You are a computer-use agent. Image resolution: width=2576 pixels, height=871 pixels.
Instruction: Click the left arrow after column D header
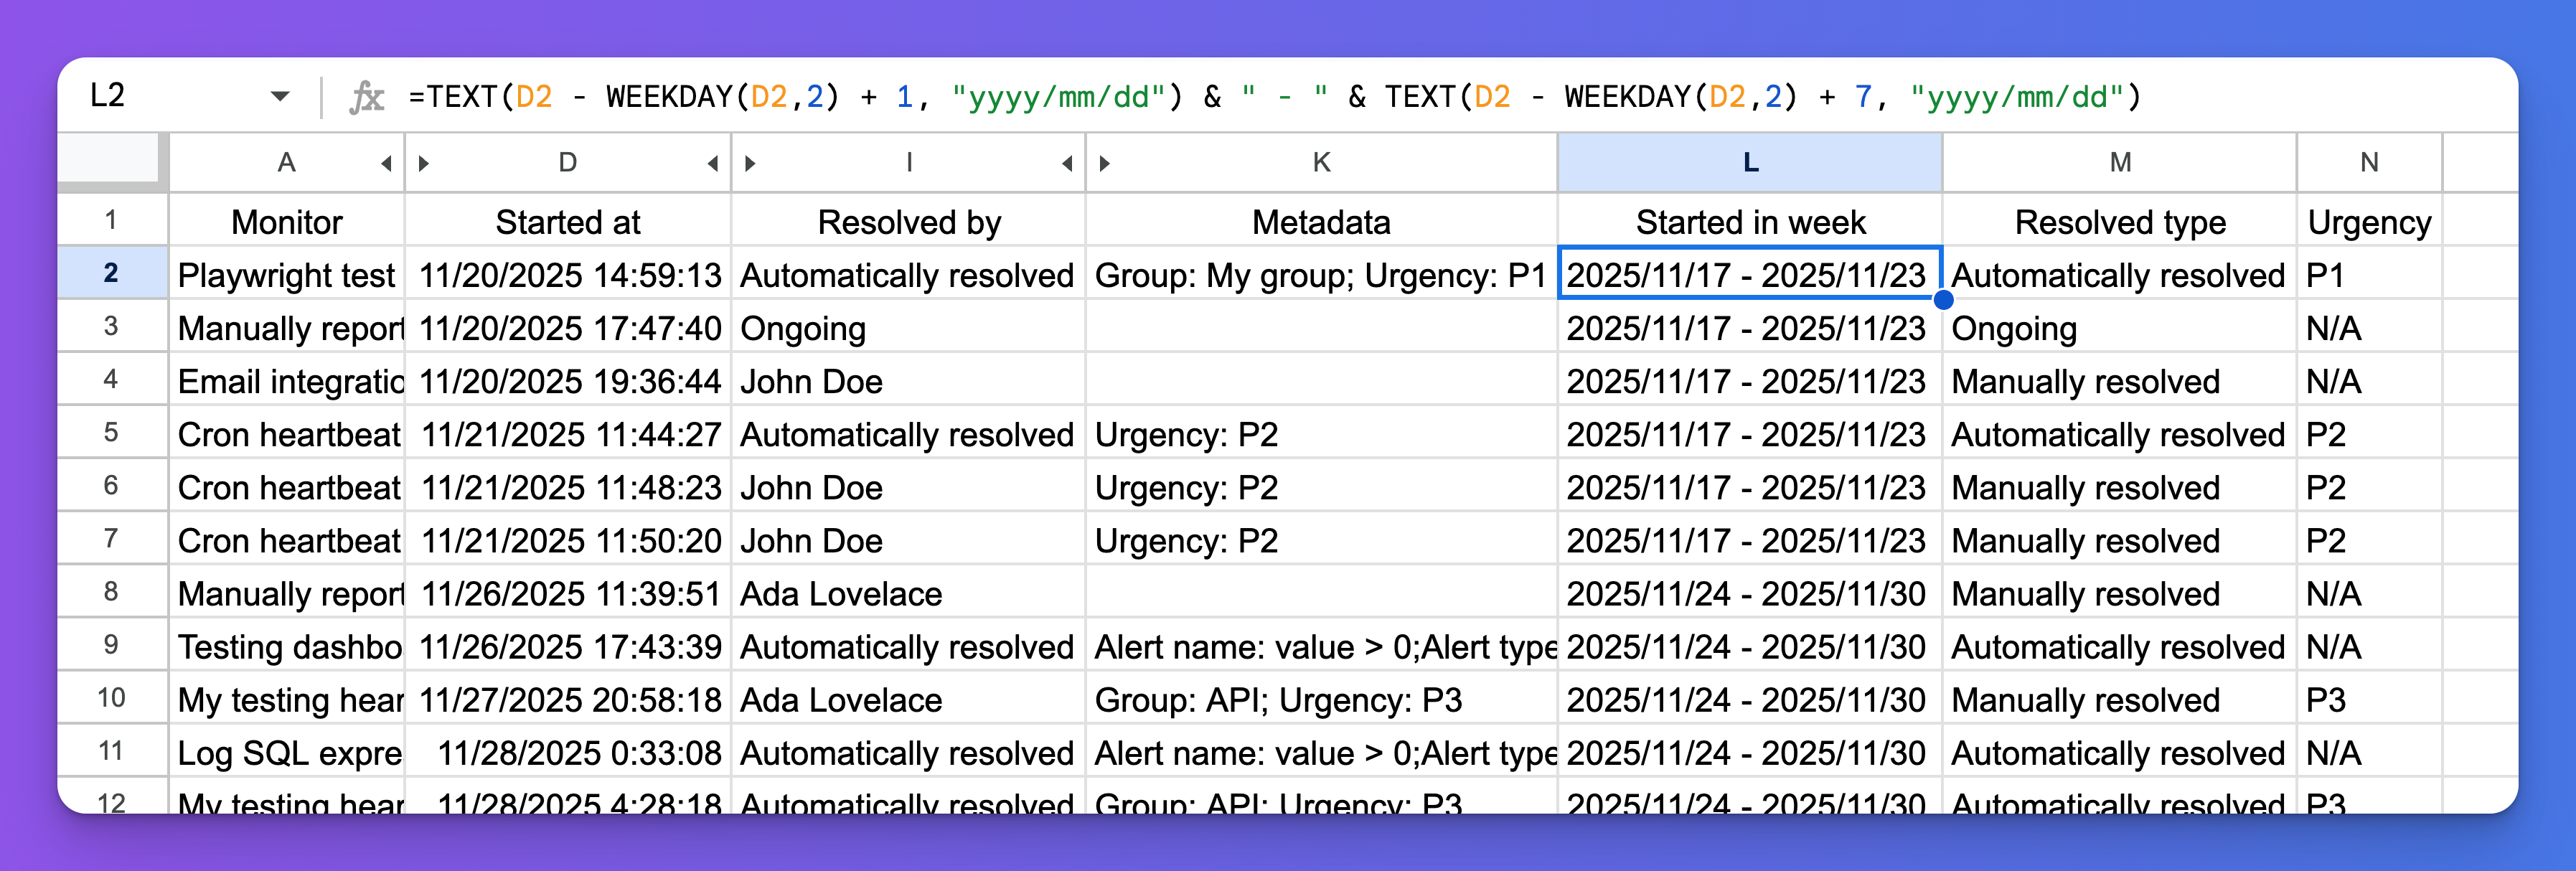712,163
